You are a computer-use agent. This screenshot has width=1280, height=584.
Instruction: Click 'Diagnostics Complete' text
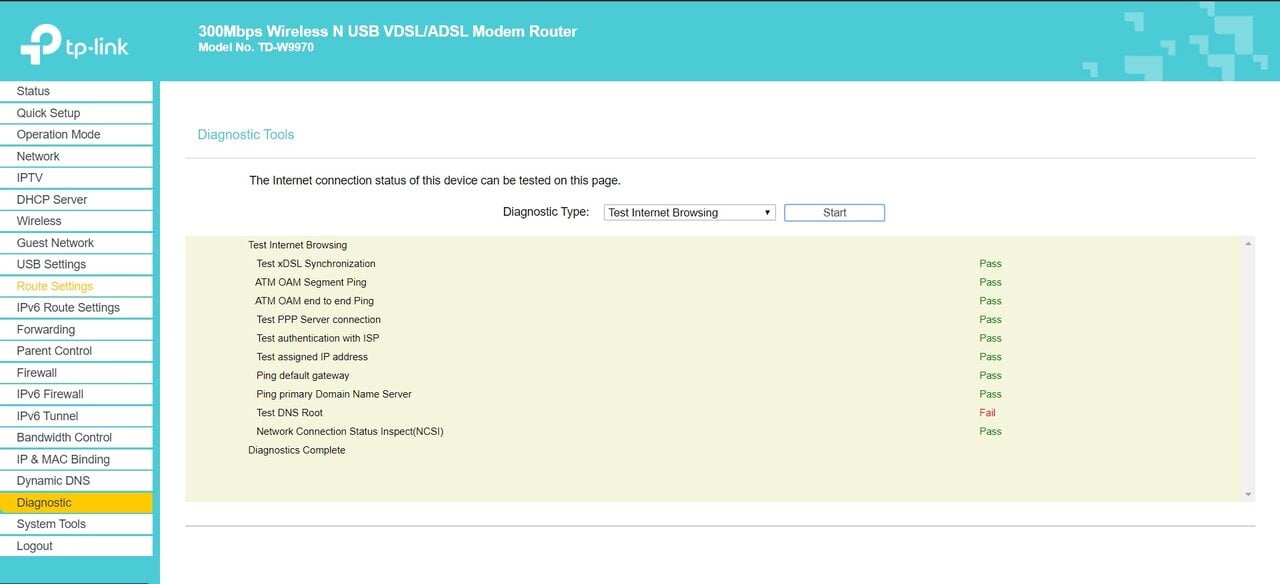tap(297, 450)
